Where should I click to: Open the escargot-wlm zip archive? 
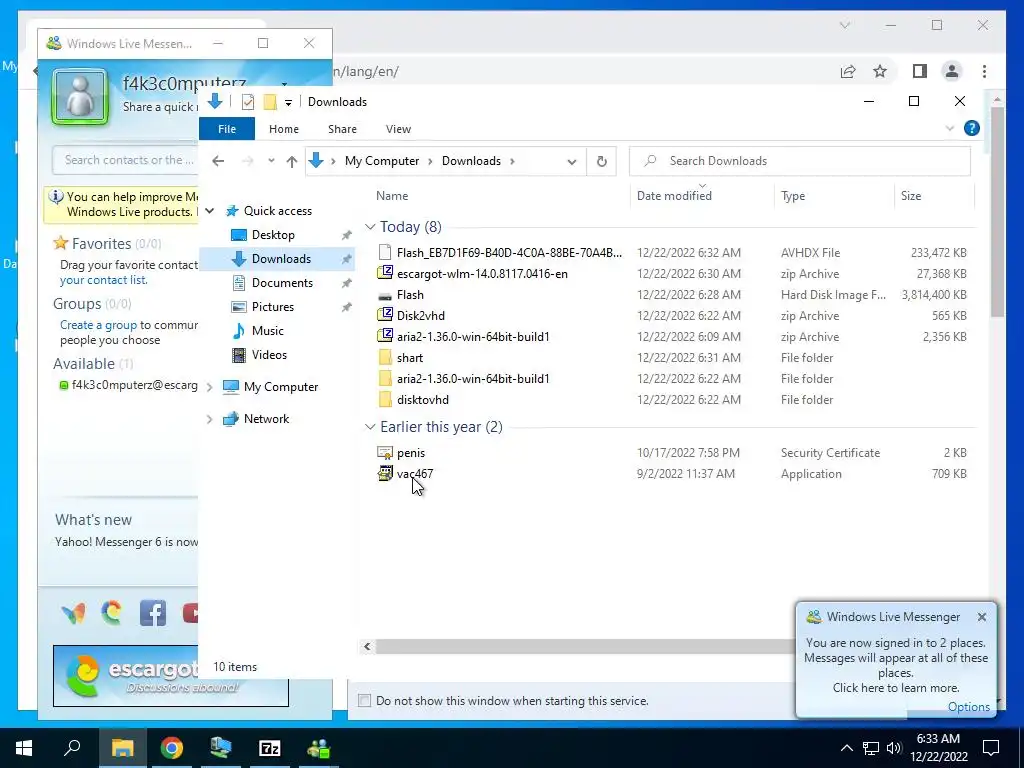point(482,274)
